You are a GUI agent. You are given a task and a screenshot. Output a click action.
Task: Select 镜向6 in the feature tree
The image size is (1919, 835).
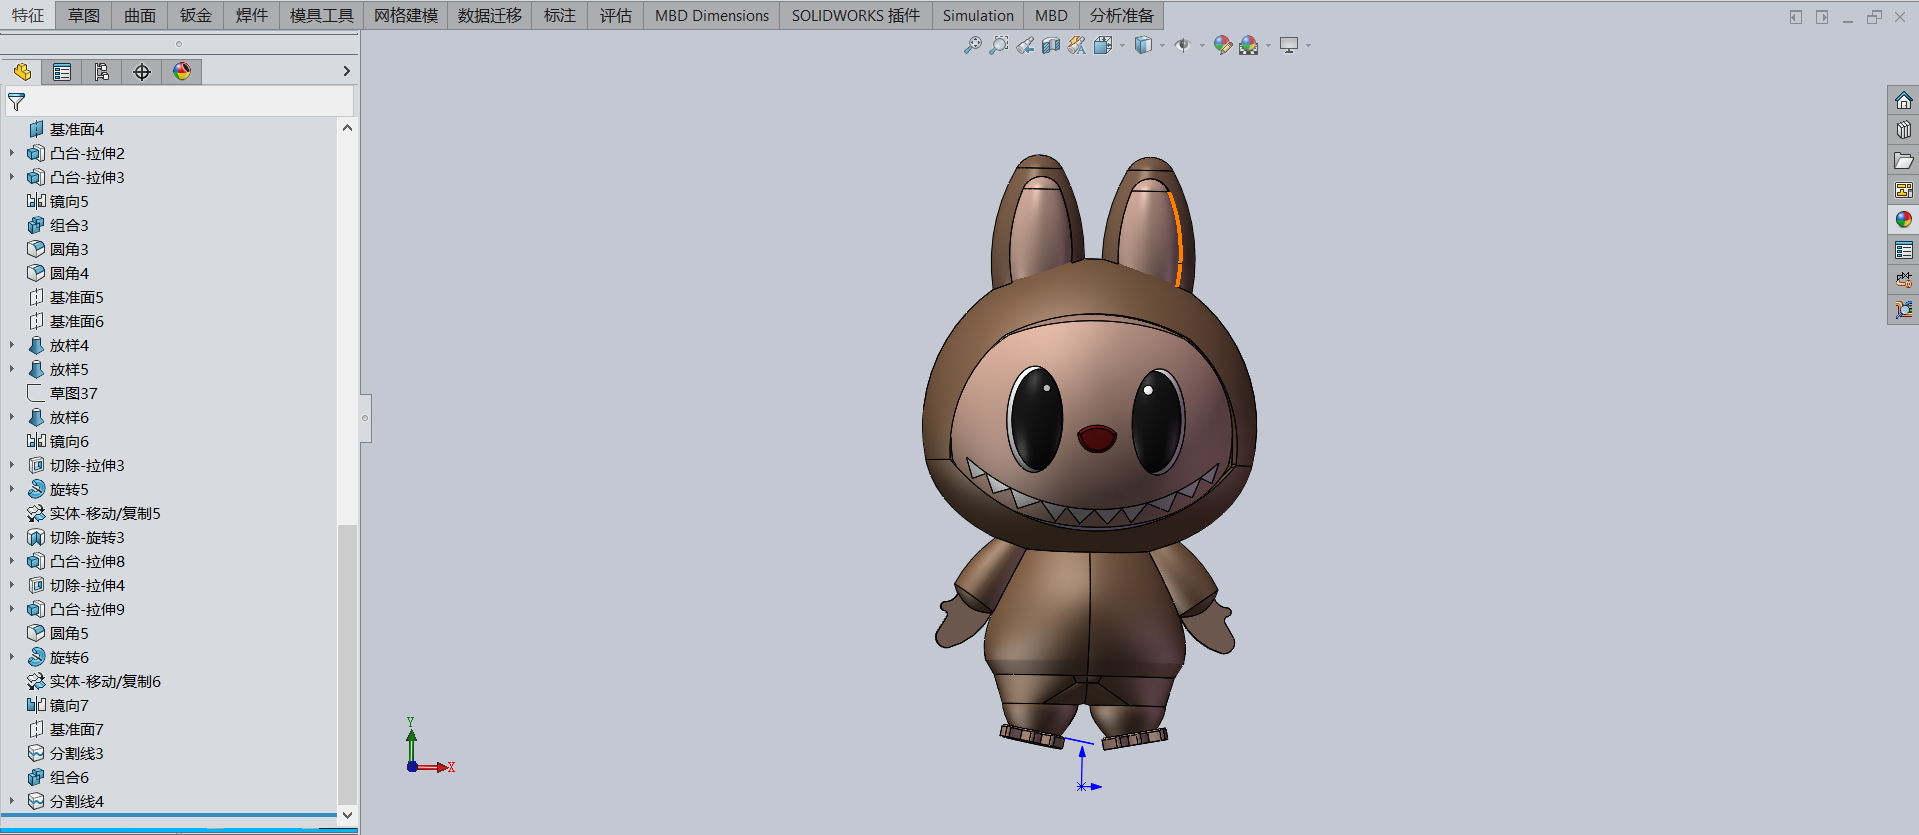point(69,441)
